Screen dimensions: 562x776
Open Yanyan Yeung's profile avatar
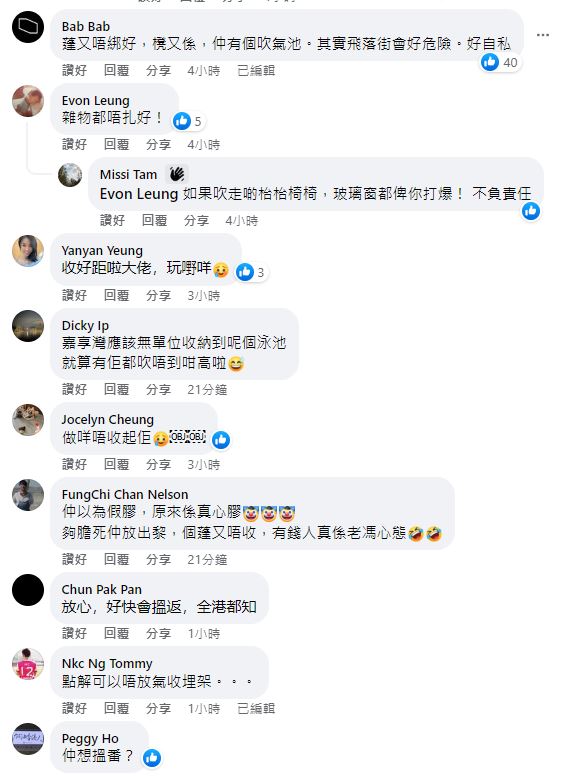(x=28, y=251)
